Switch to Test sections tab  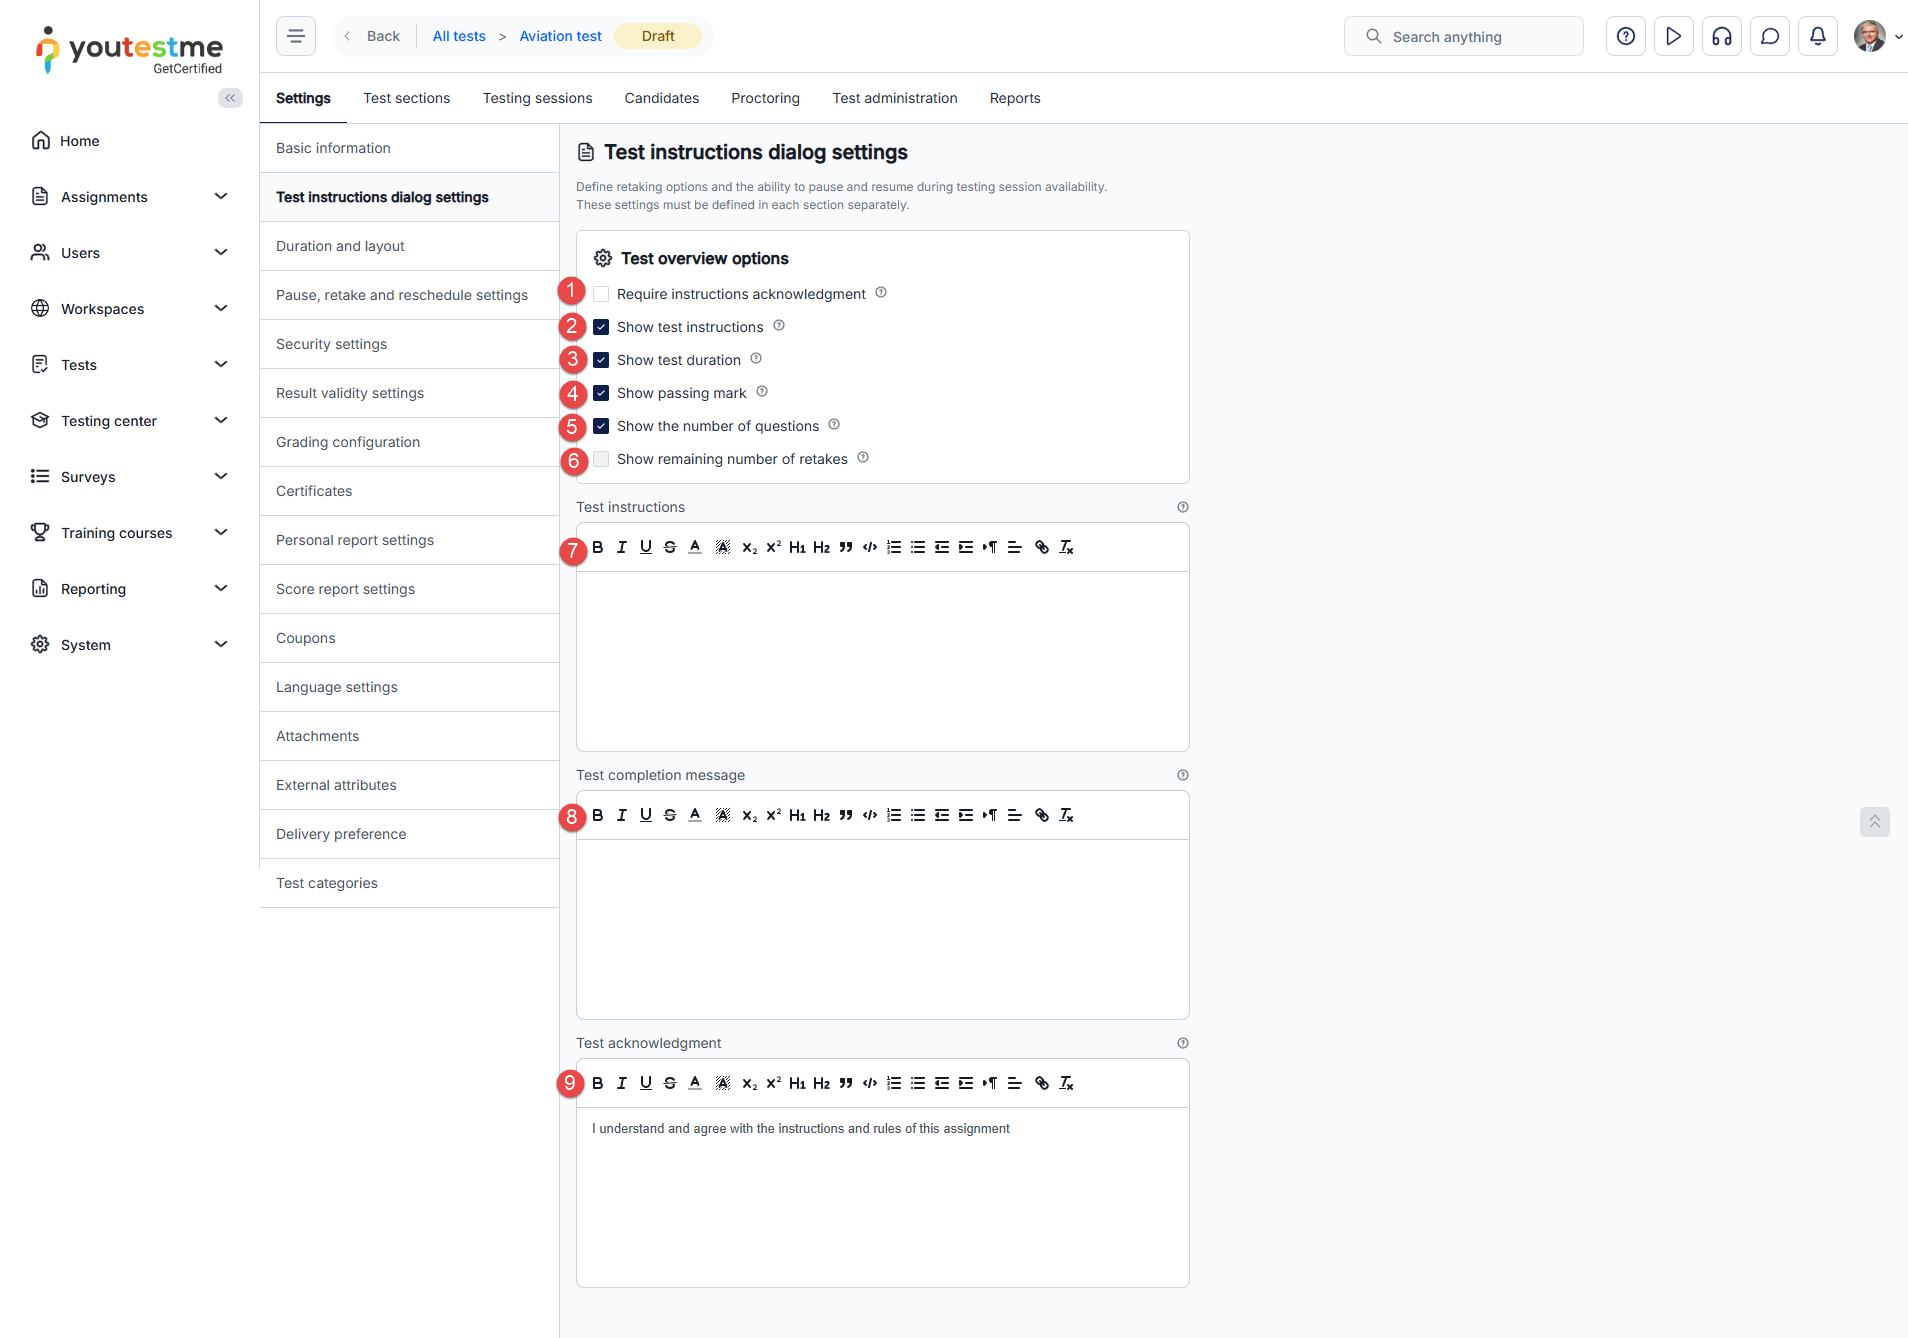tap(406, 98)
